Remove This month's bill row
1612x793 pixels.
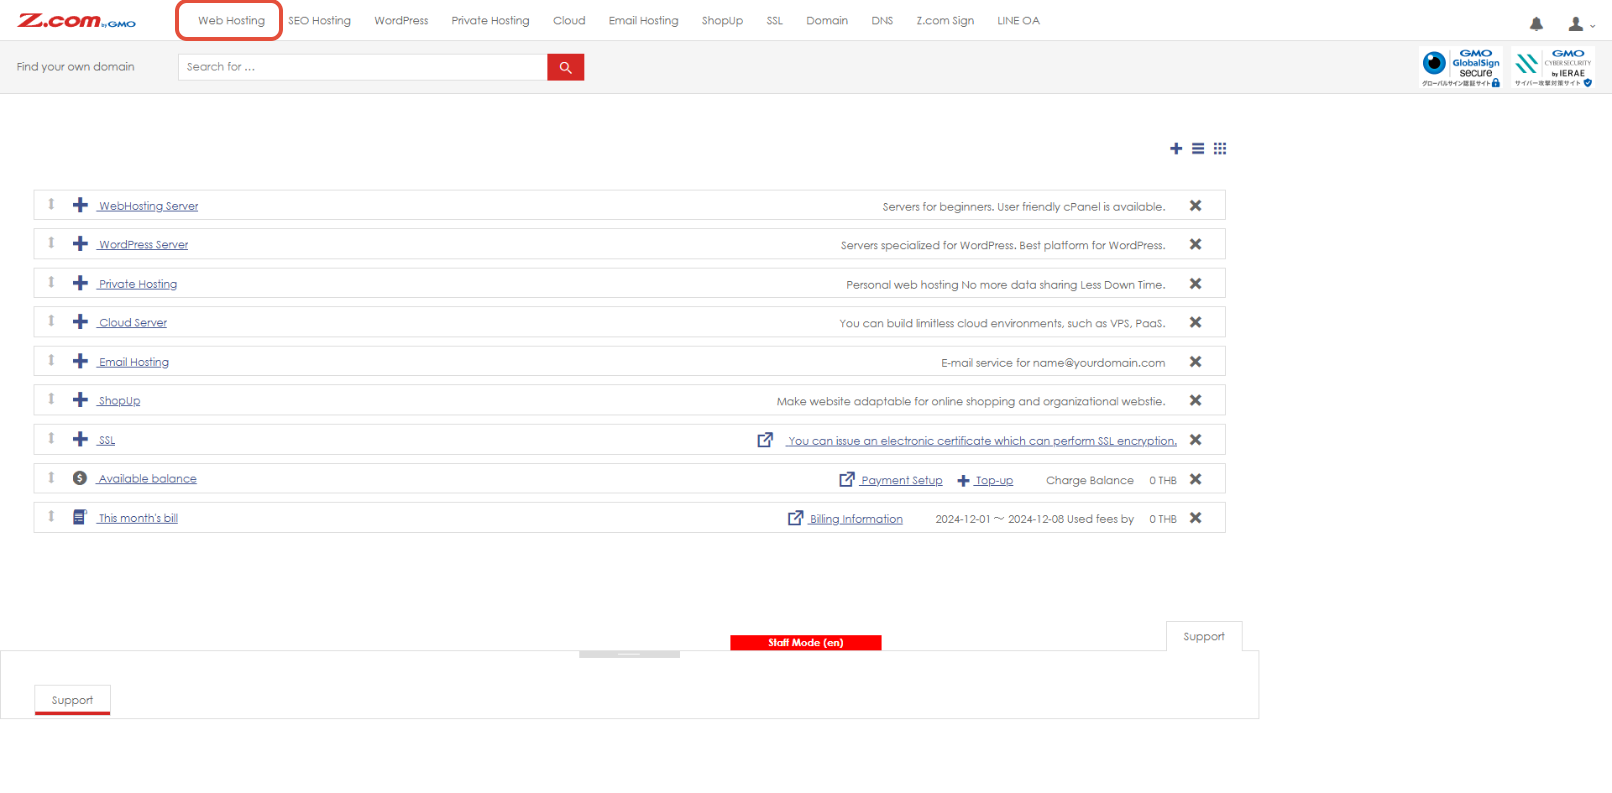click(x=1195, y=518)
